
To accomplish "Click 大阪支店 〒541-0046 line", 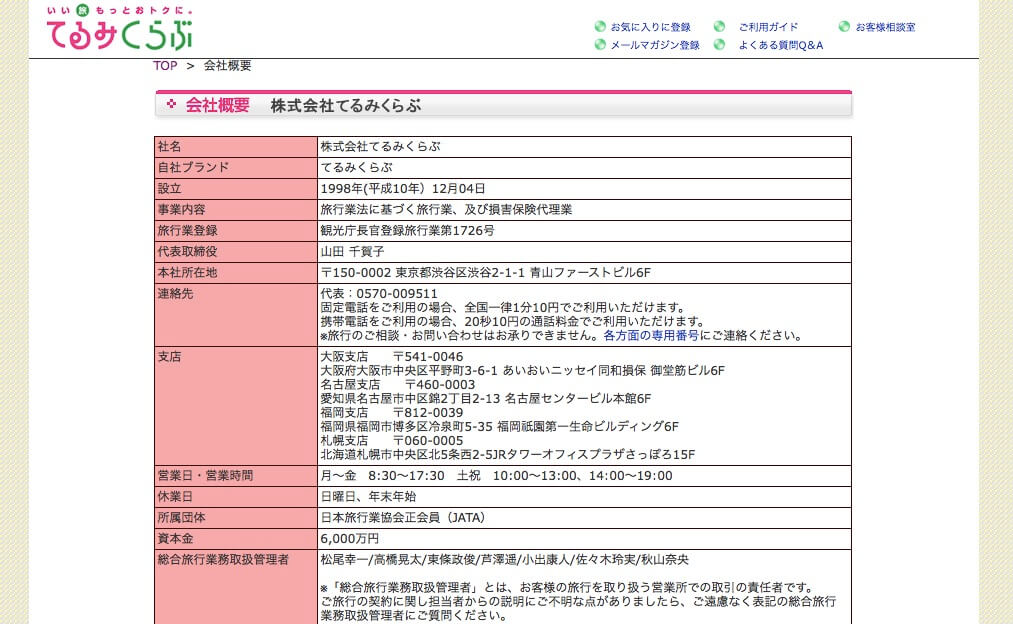I will pos(392,357).
